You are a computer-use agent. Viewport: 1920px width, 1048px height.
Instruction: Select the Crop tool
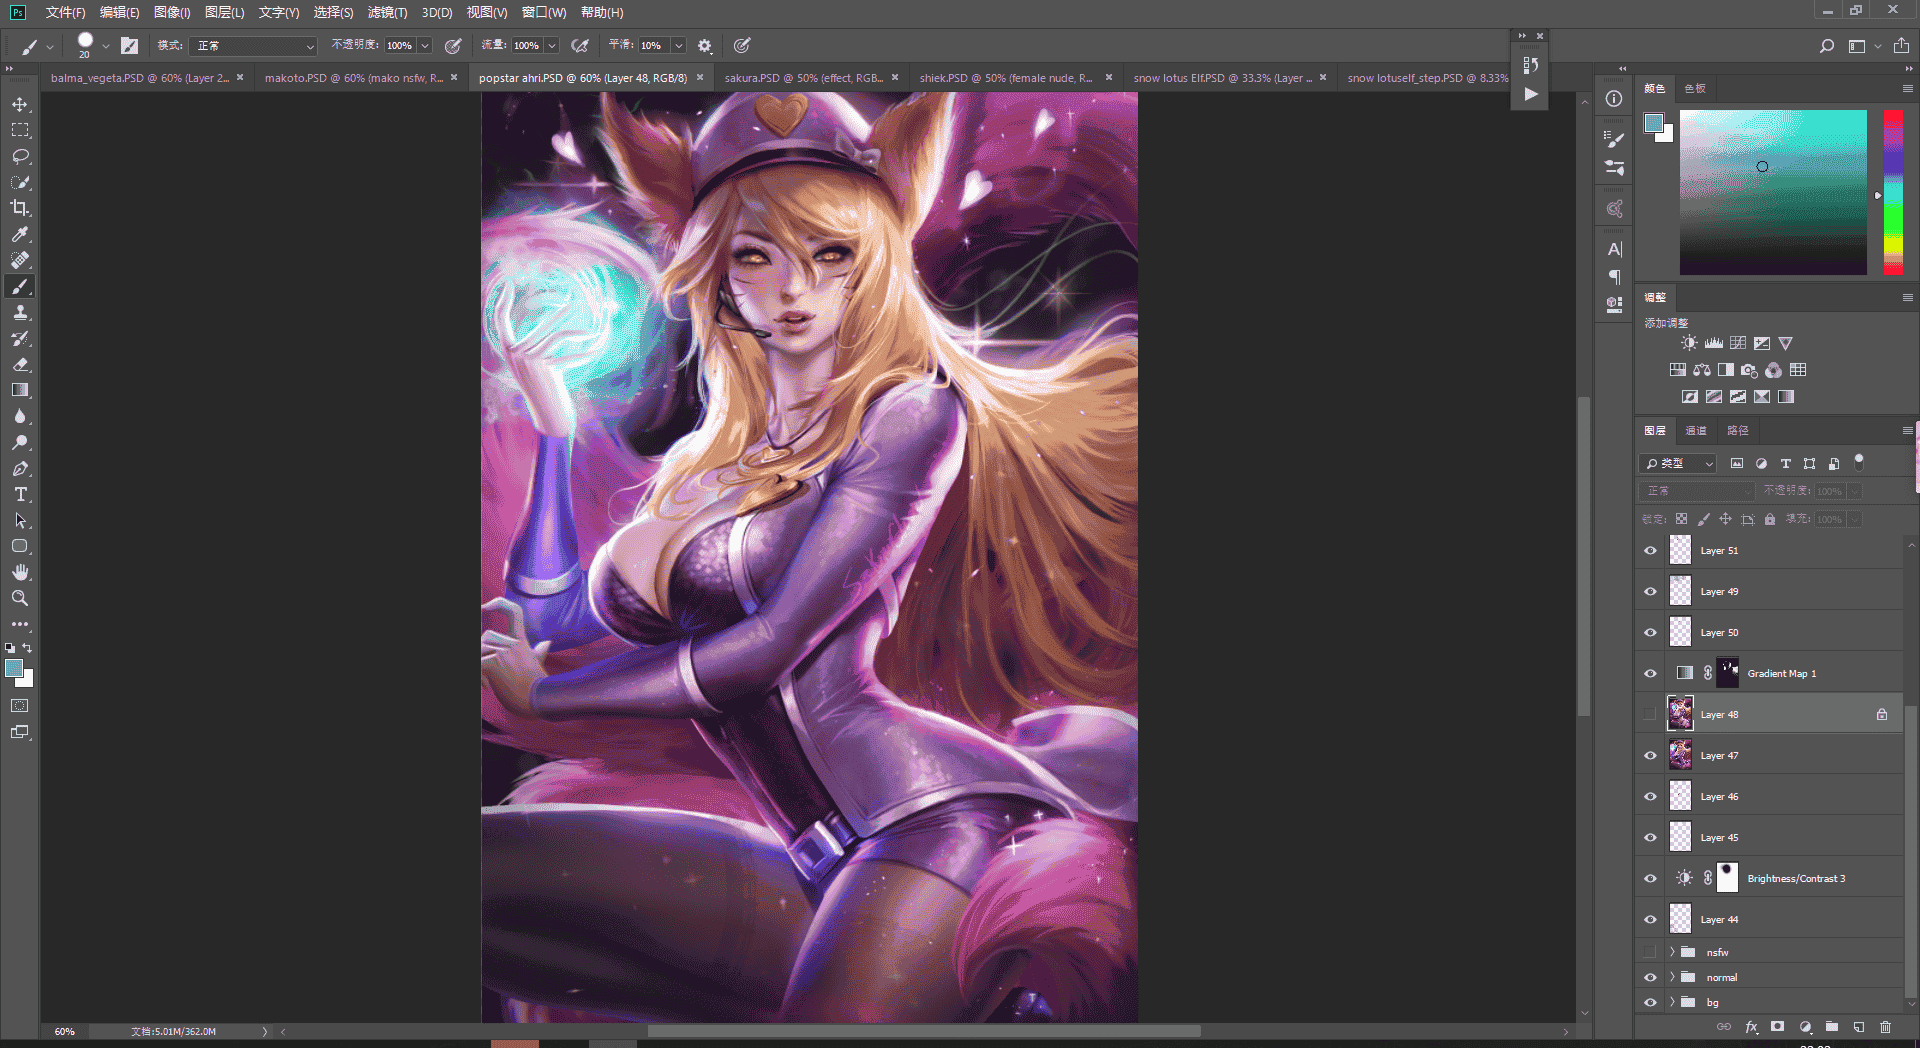(x=20, y=208)
